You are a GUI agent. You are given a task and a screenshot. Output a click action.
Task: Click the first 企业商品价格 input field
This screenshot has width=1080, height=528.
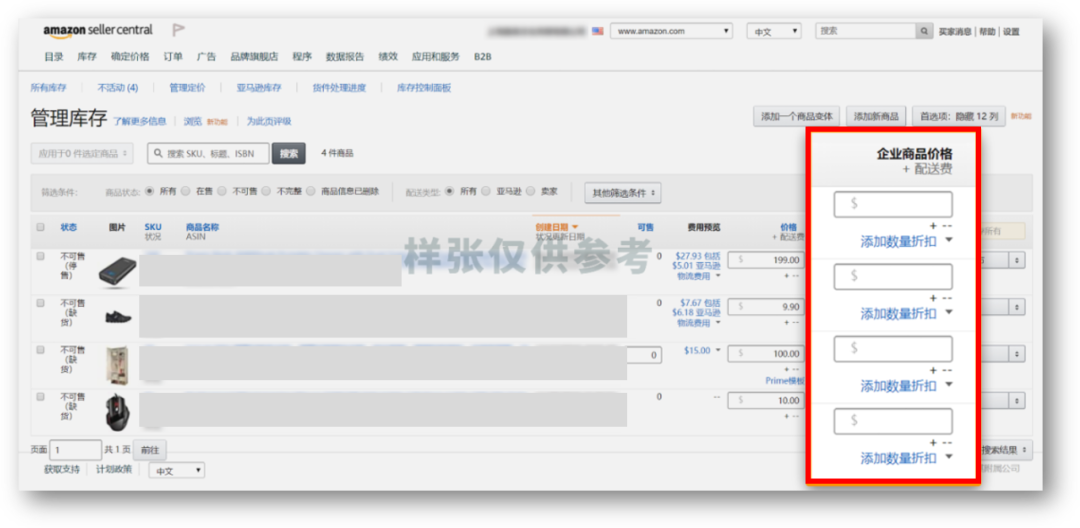(x=893, y=204)
